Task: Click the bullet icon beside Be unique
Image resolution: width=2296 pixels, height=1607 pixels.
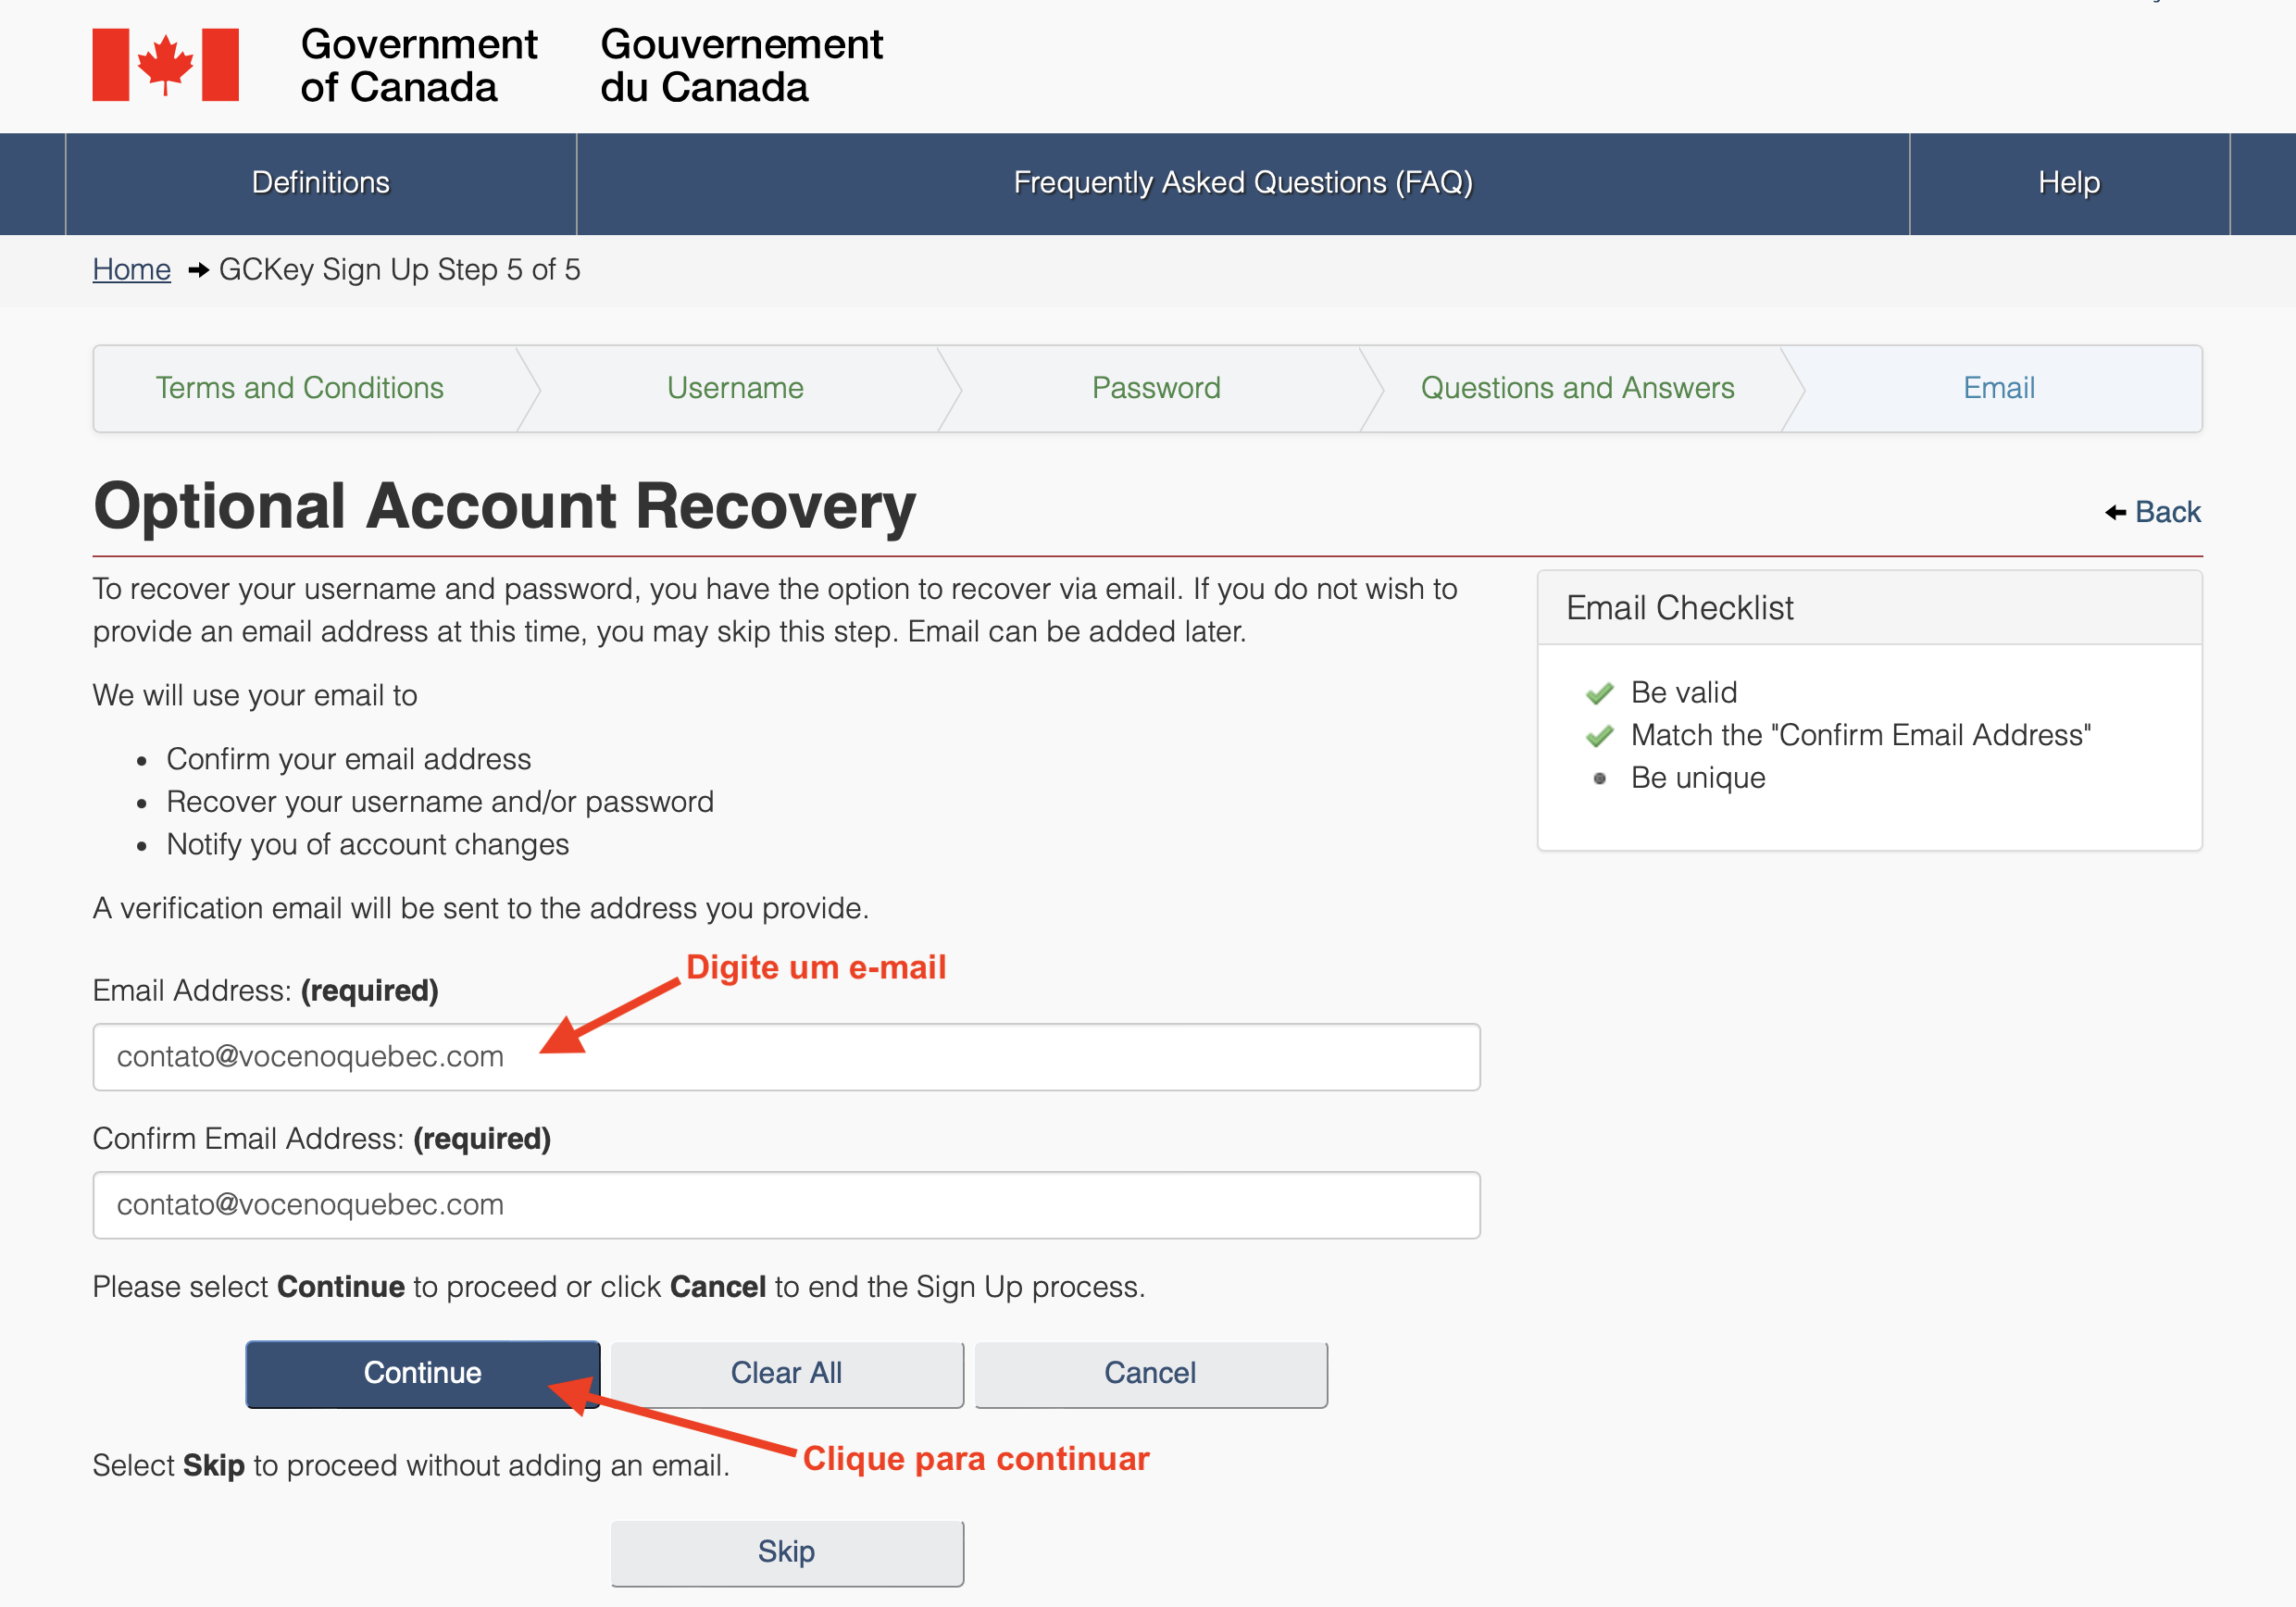Action: pos(1599,778)
